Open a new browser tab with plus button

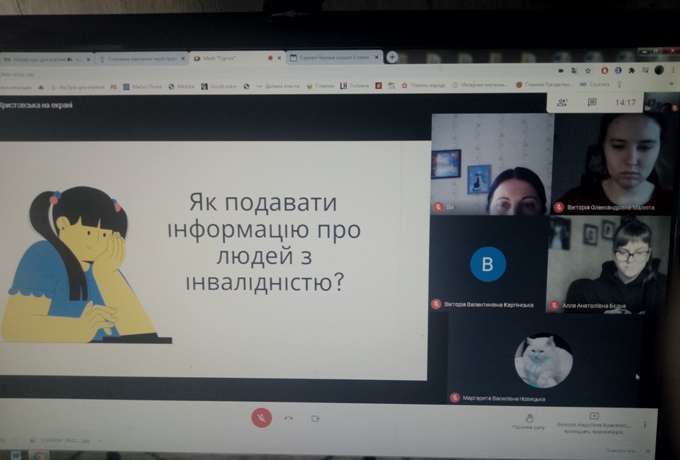392,57
